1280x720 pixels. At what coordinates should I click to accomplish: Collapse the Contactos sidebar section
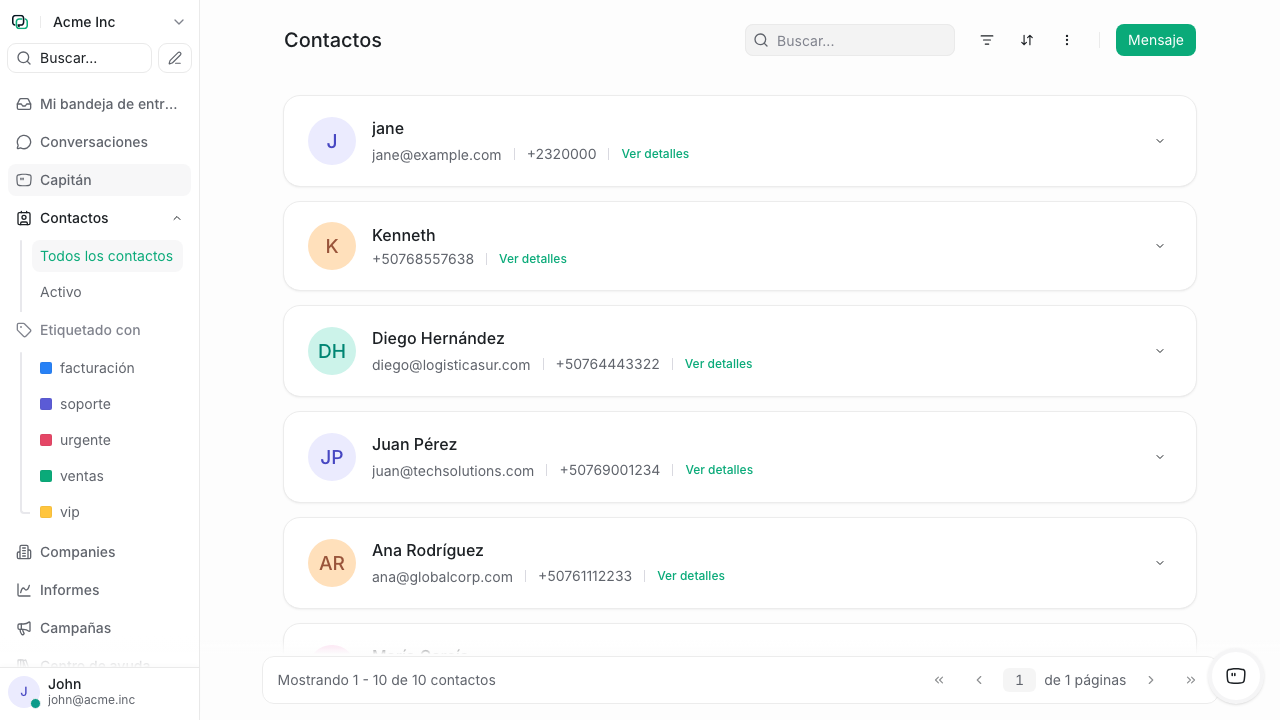coord(177,218)
